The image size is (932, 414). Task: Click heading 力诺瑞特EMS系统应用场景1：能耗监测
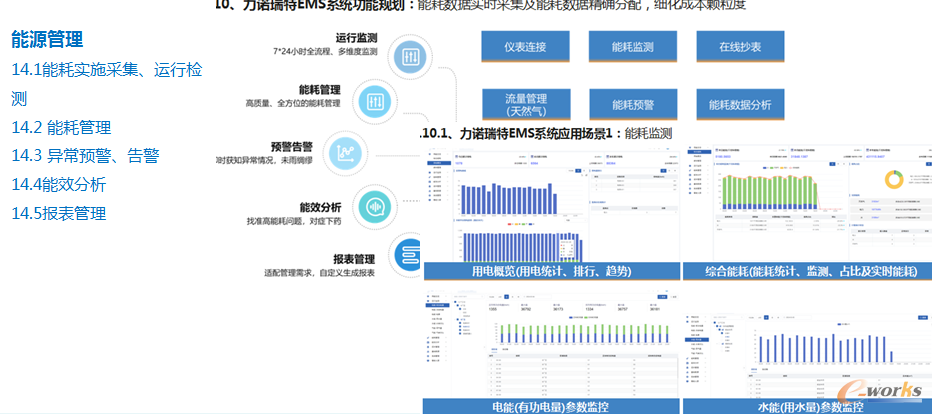pyautogui.click(x=545, y=133)
